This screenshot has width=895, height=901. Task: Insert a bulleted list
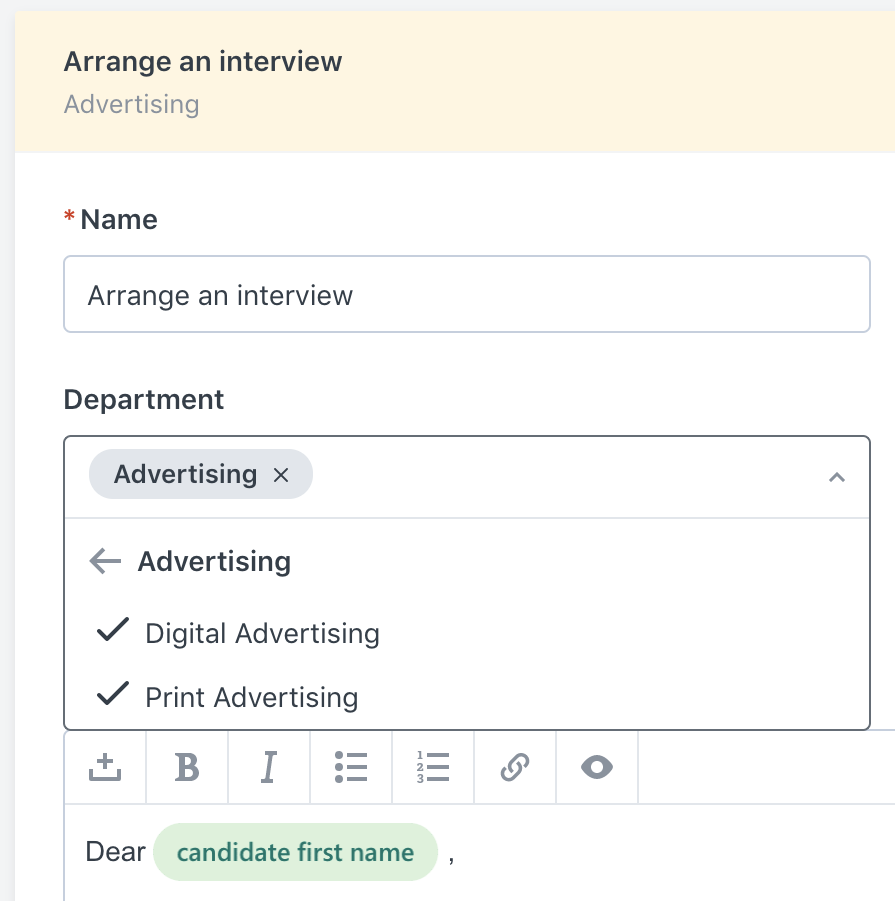(x=350, y=767)
